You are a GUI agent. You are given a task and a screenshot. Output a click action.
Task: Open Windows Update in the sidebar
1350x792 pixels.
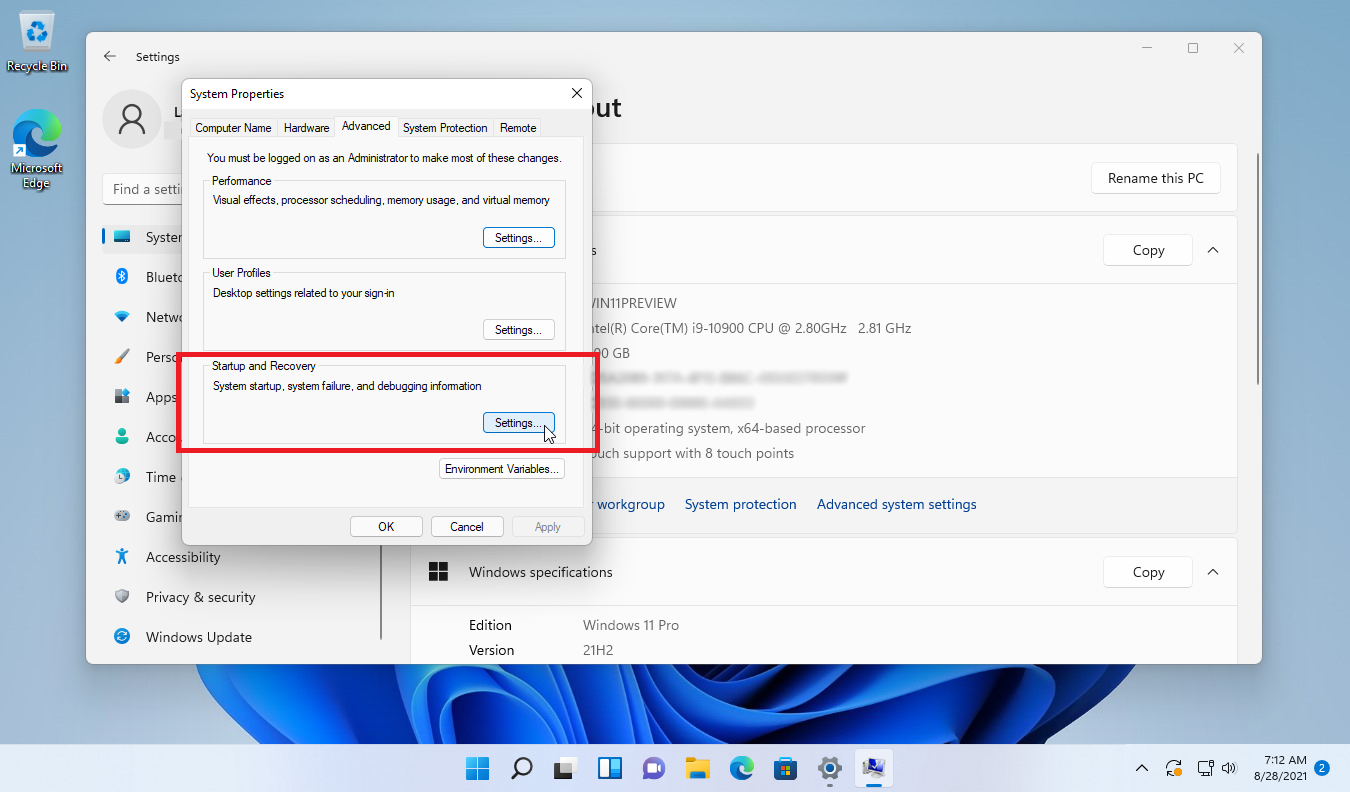point(198,637)
